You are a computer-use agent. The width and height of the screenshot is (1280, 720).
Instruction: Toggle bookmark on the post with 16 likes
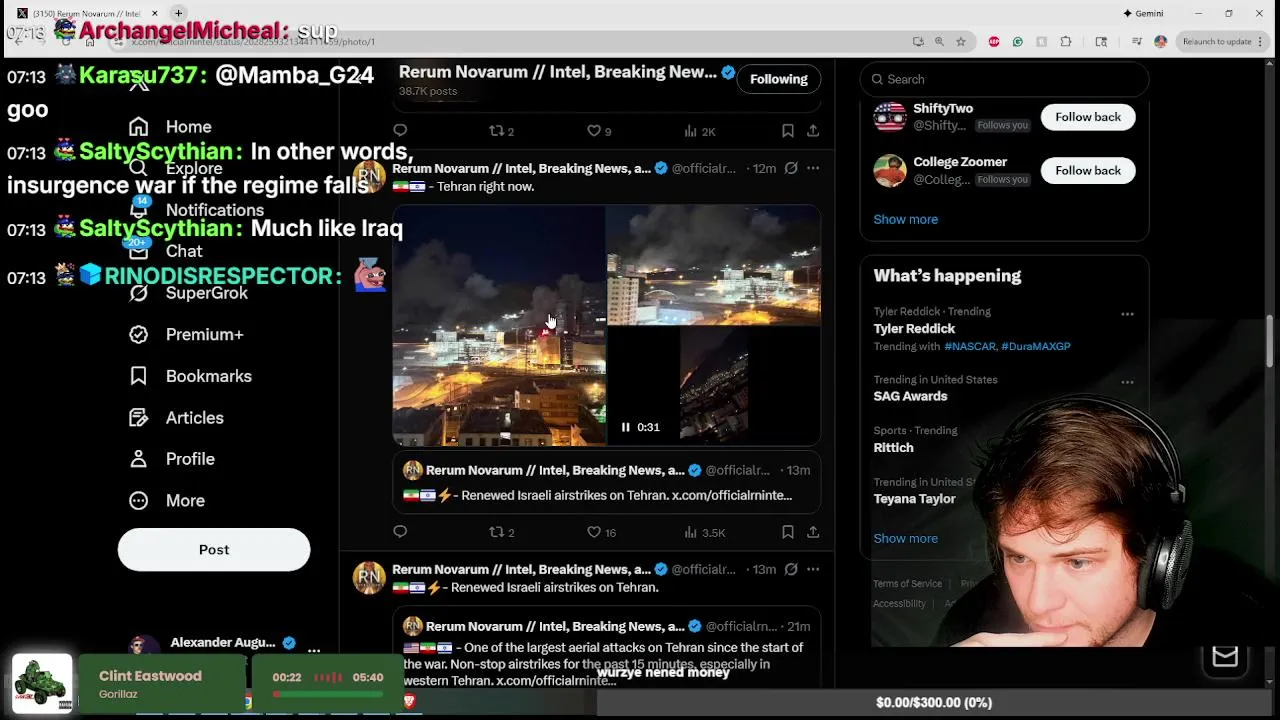click(x=788, y=532)
